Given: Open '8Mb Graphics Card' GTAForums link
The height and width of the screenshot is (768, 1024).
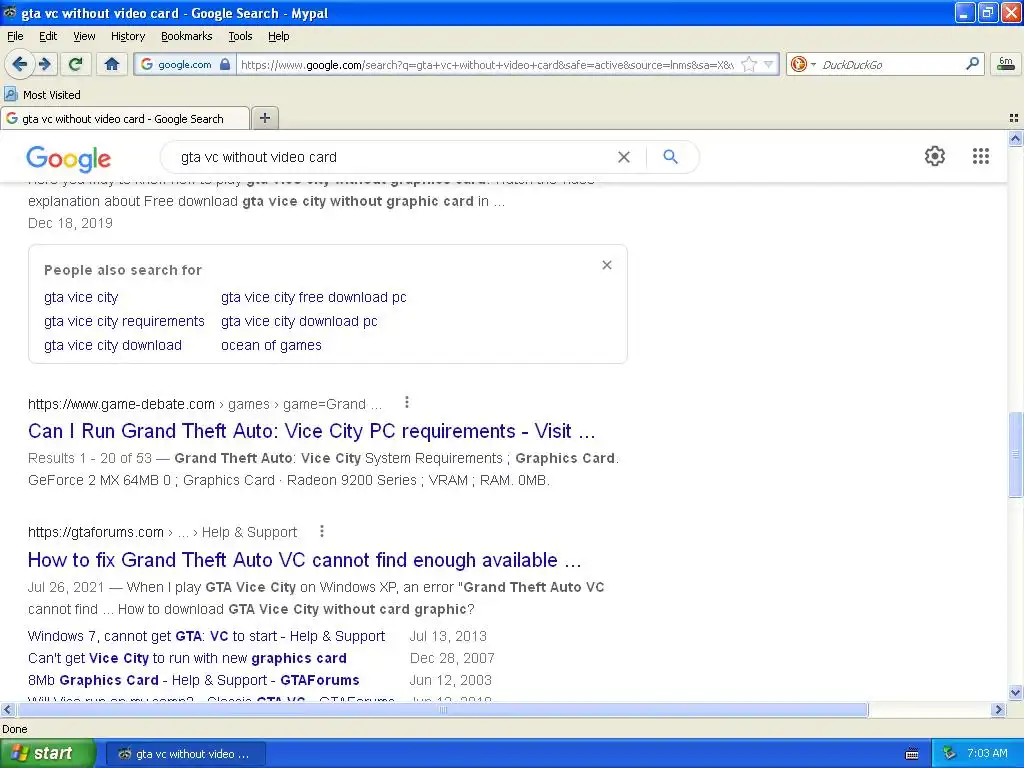Looking at the screenshot, I should (x=194, y=680).
